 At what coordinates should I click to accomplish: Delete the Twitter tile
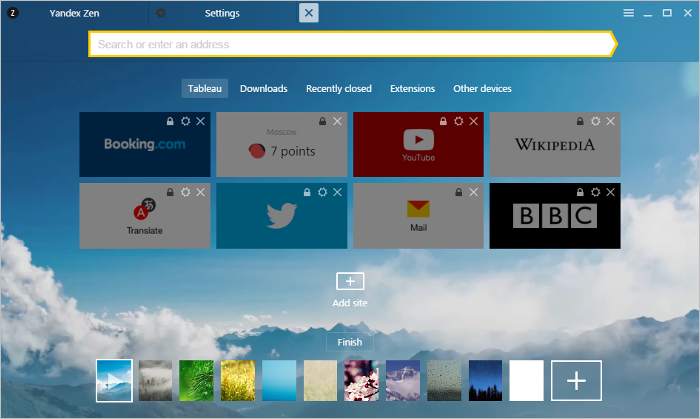point(338,192)
